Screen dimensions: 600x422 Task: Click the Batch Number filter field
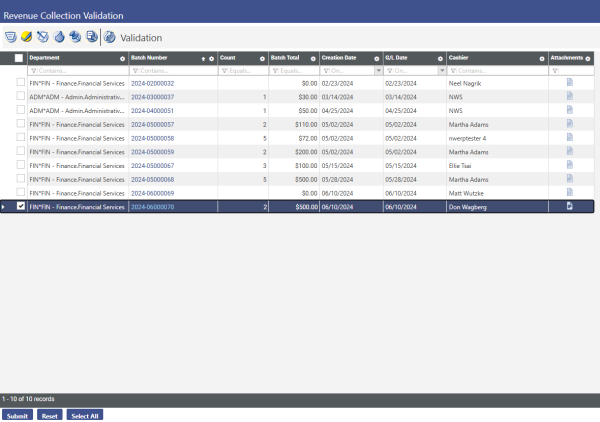click(173, 70)
